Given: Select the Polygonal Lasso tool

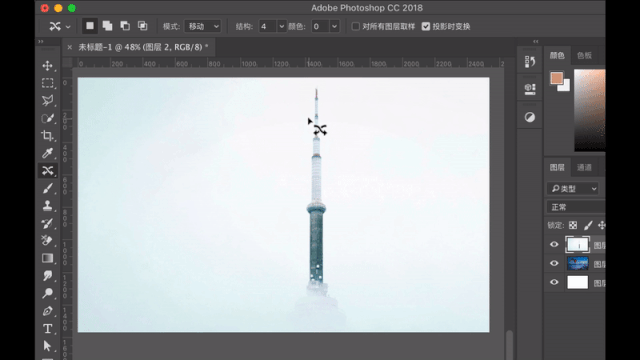Looking at the screenshot, I should [47, 100].
